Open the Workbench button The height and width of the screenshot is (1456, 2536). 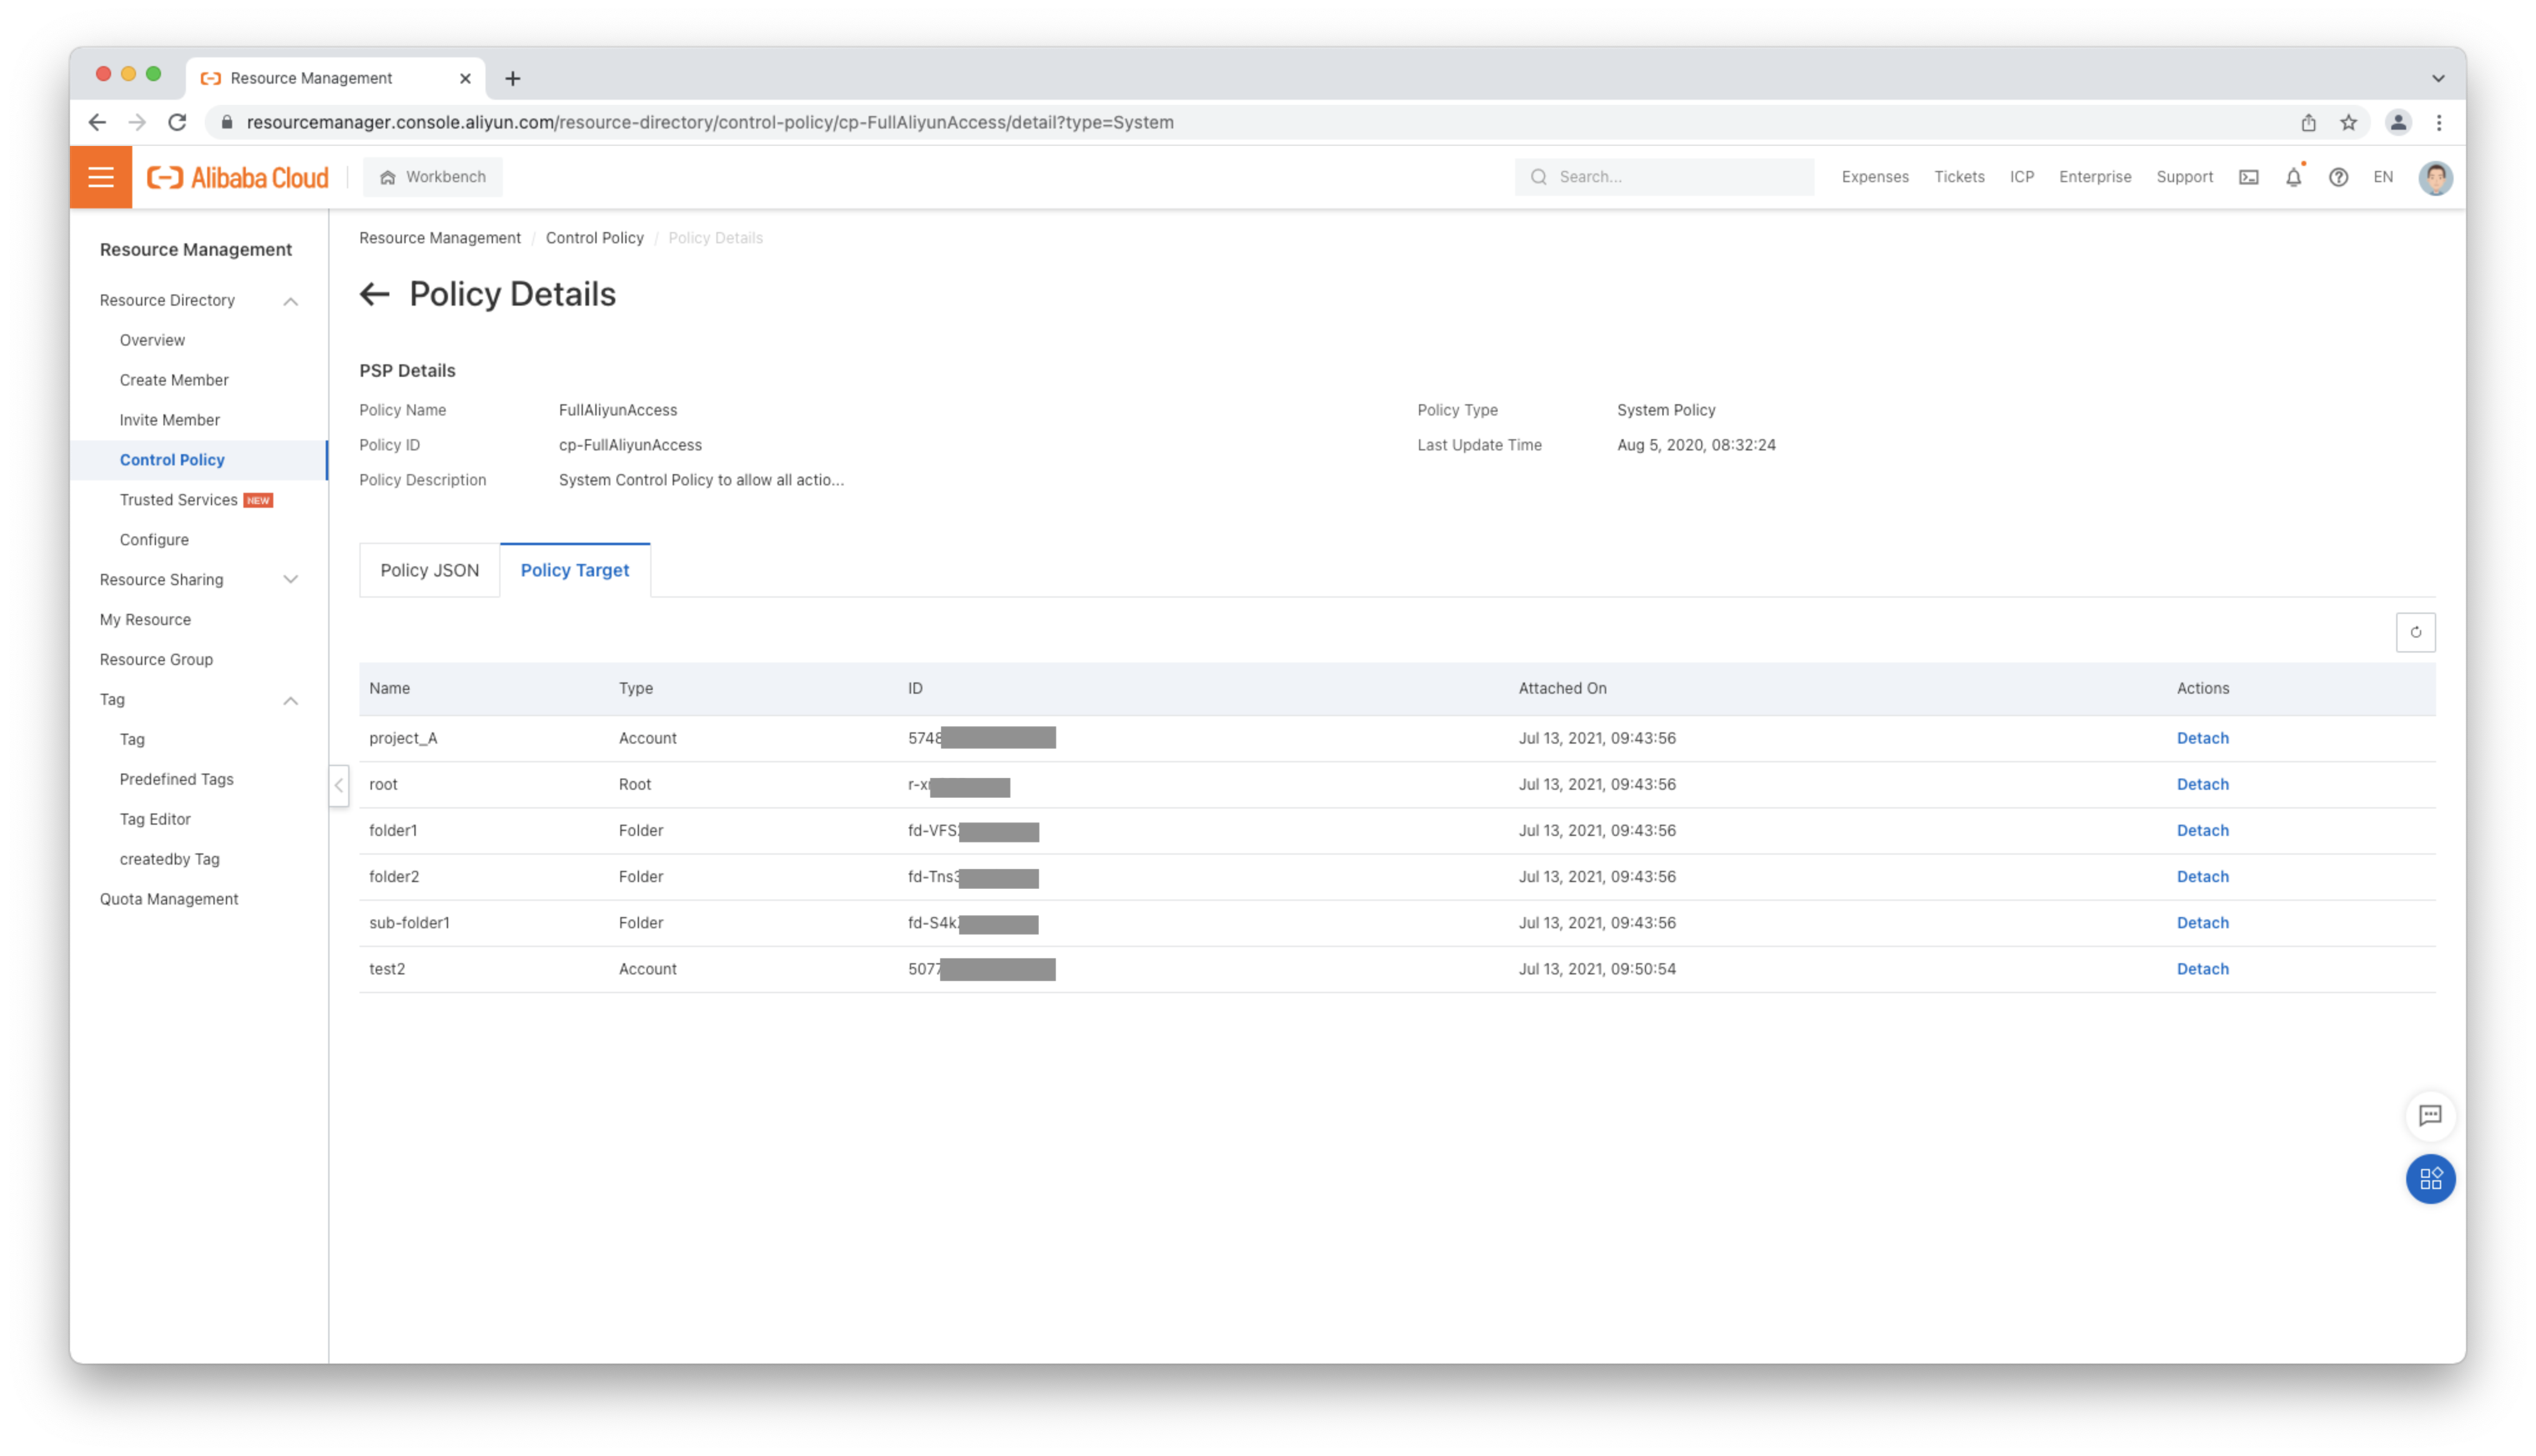click(433, 177)
